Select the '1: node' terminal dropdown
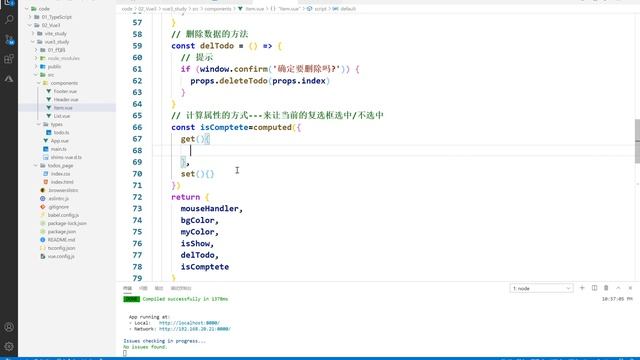This screenshot has height=360, width=640. click(541, 288)
